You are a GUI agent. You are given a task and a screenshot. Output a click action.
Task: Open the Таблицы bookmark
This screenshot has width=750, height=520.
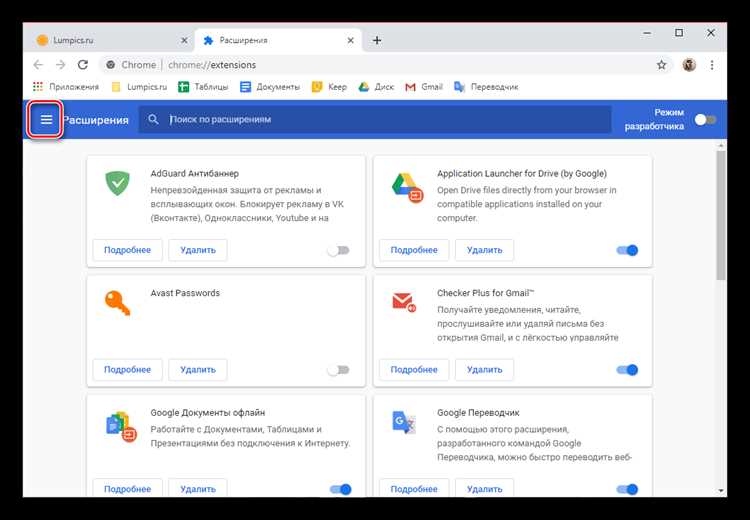click(x=203, y=87)
